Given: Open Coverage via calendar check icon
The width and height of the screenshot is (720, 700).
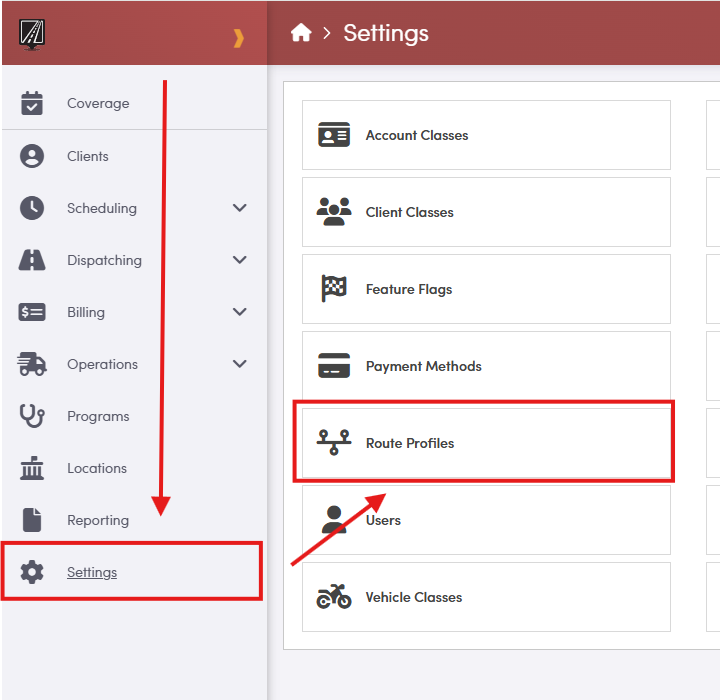Looking at the screenshot, I should tap(32, 103).
